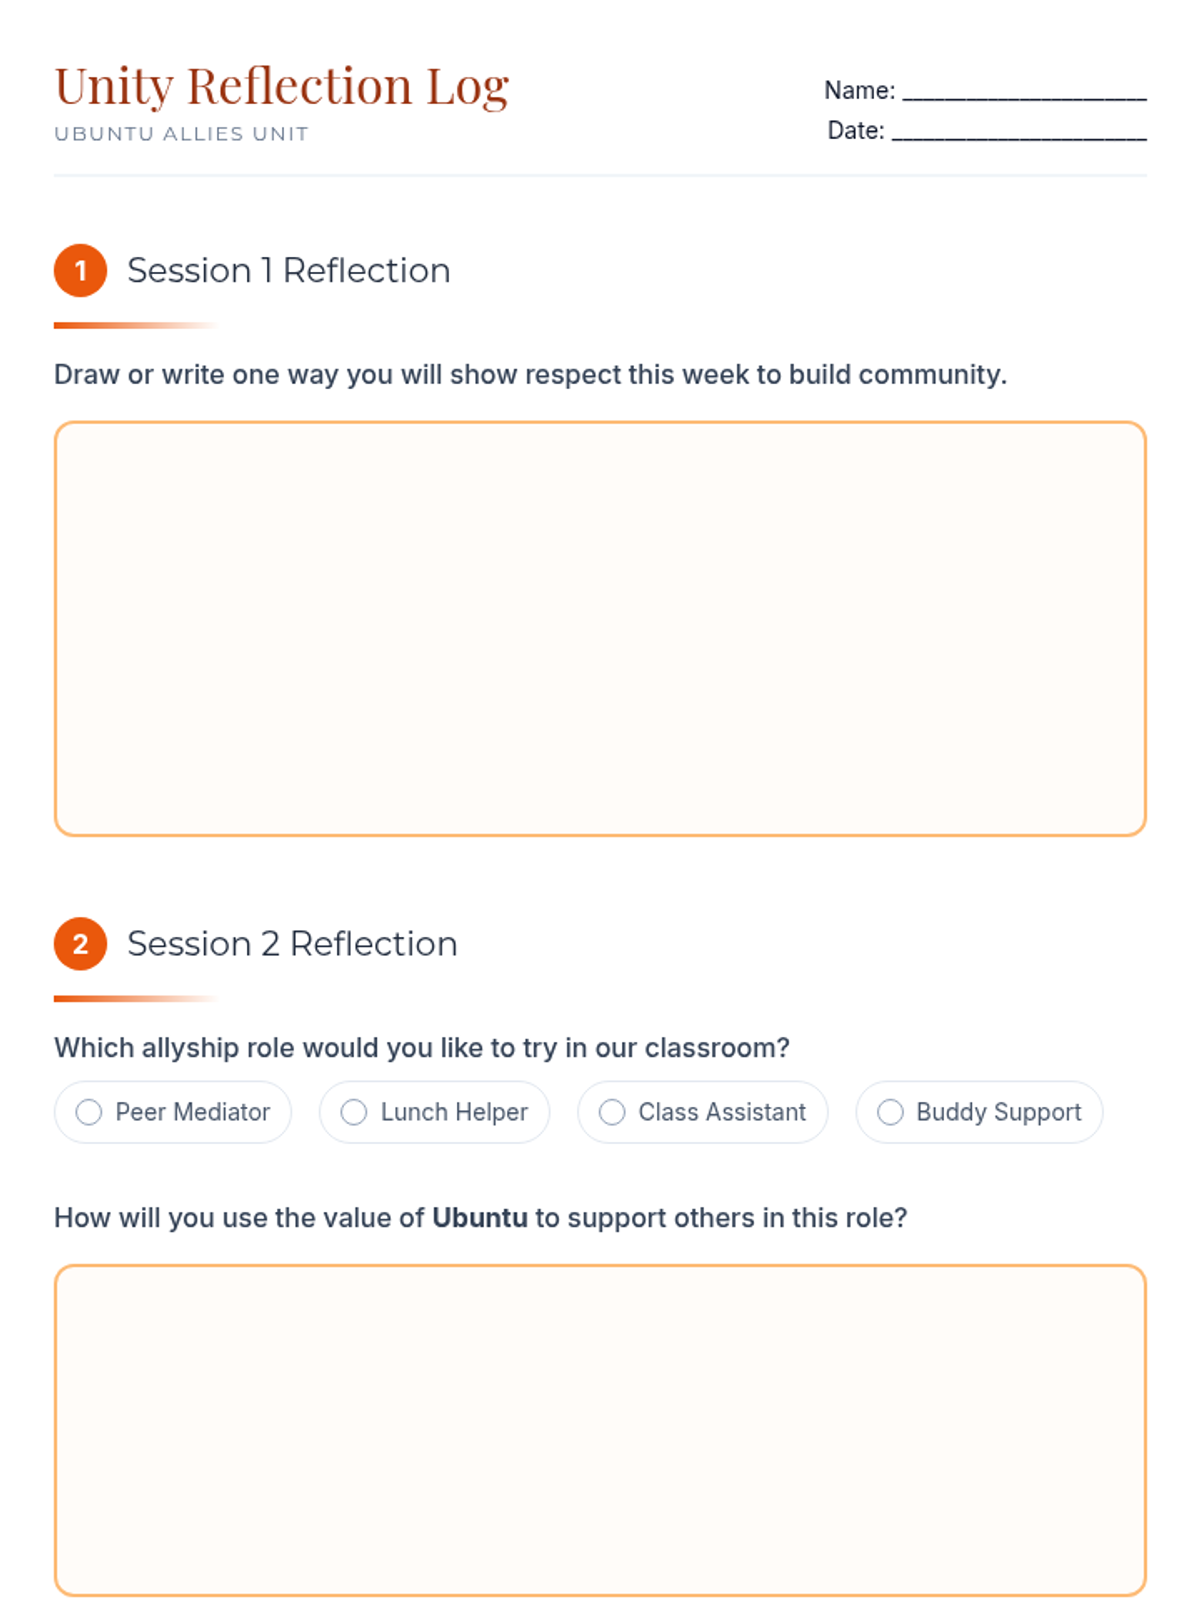The height and width of the screenshot is (1600, 1200).
Task: Click the orange number 1 badge
Action: pyautogui.click(x=80, y=271)
